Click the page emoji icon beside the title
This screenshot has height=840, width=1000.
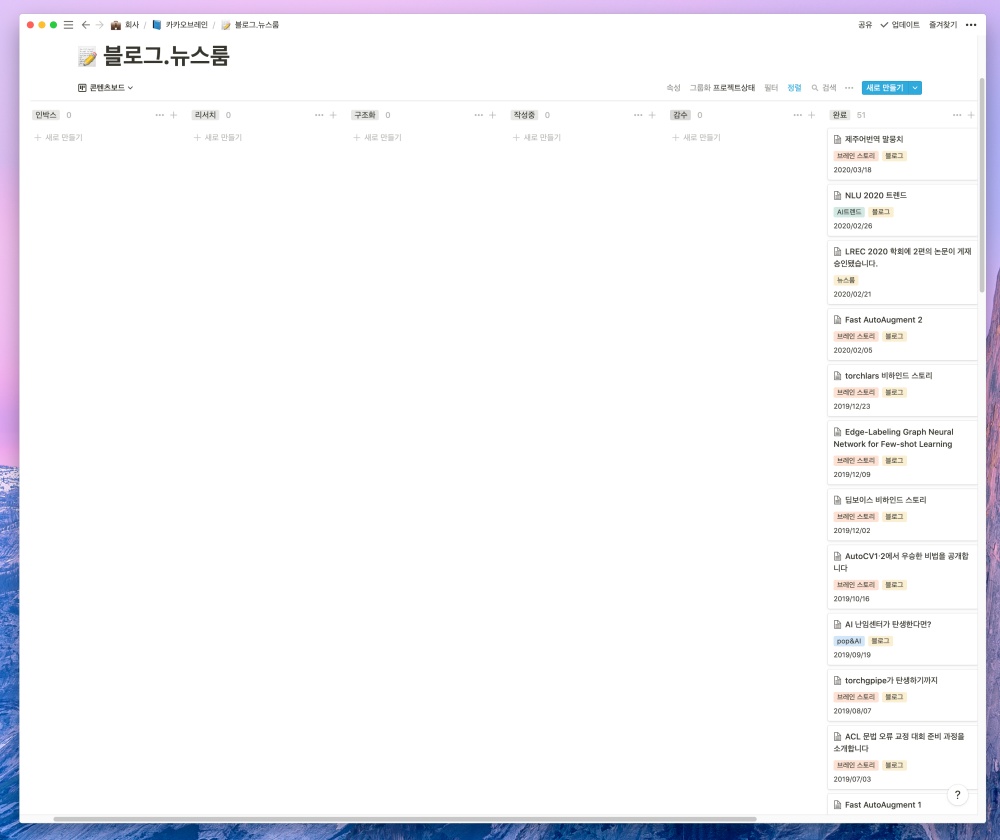click(x=87, y=58)
